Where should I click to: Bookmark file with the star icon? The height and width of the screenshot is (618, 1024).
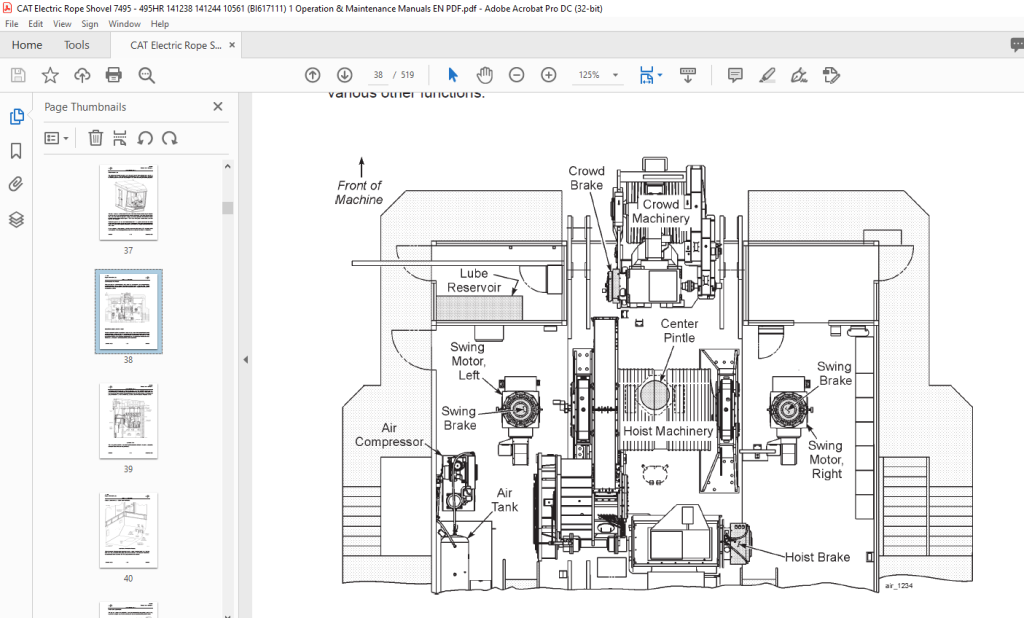coord(50,75)
